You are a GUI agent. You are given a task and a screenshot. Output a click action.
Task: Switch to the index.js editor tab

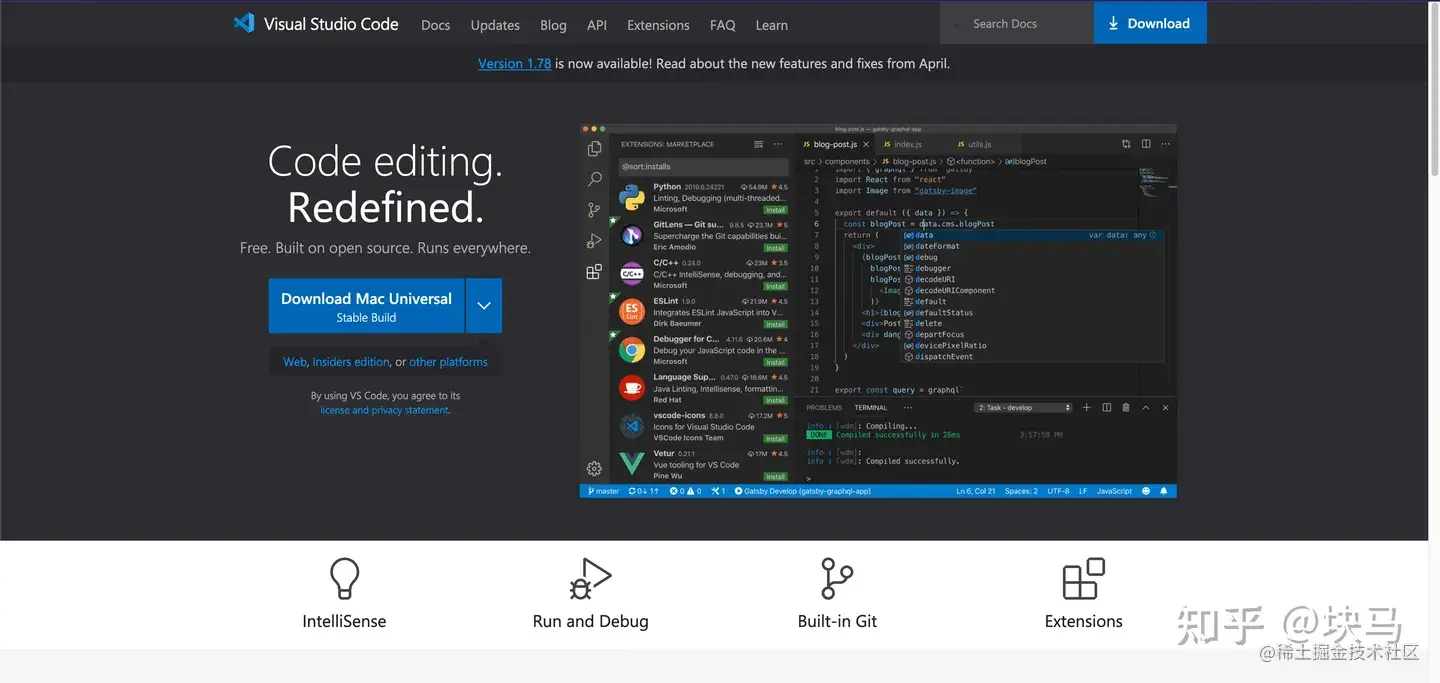907,144
